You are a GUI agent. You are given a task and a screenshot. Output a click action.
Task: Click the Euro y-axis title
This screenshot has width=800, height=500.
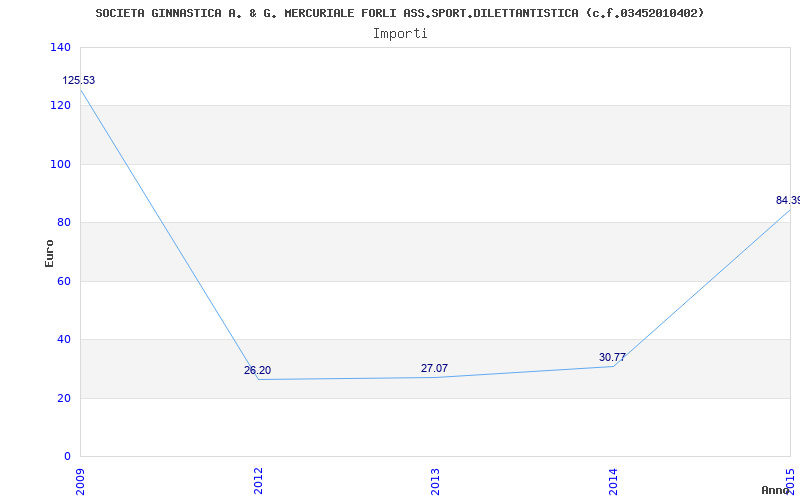click(x=49, y=253)
